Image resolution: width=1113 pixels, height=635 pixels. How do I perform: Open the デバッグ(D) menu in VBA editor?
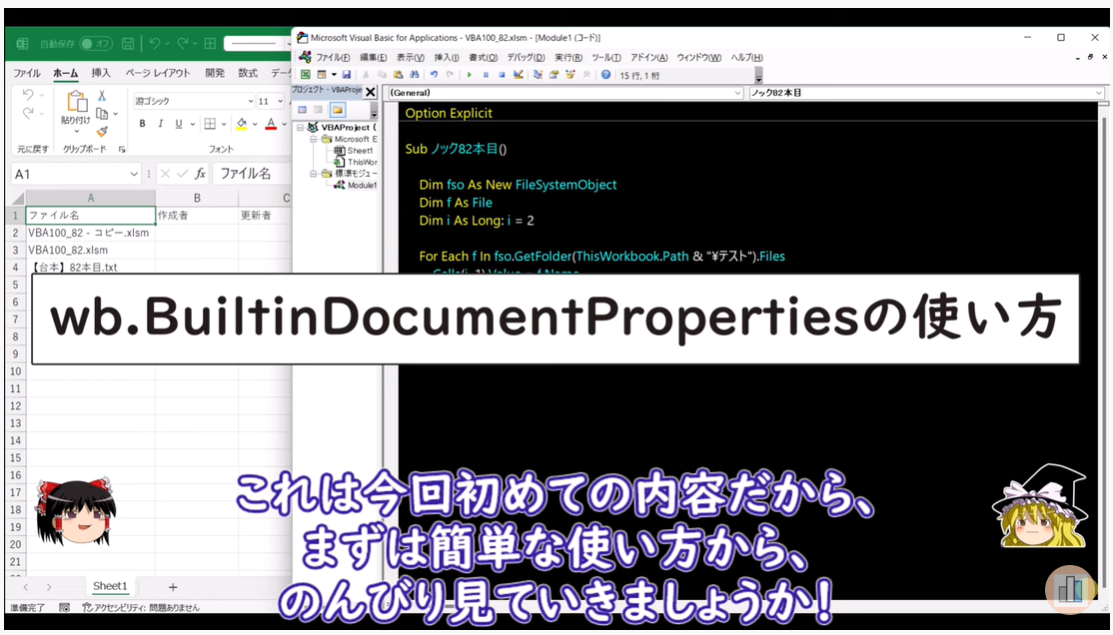click(526, 57)
